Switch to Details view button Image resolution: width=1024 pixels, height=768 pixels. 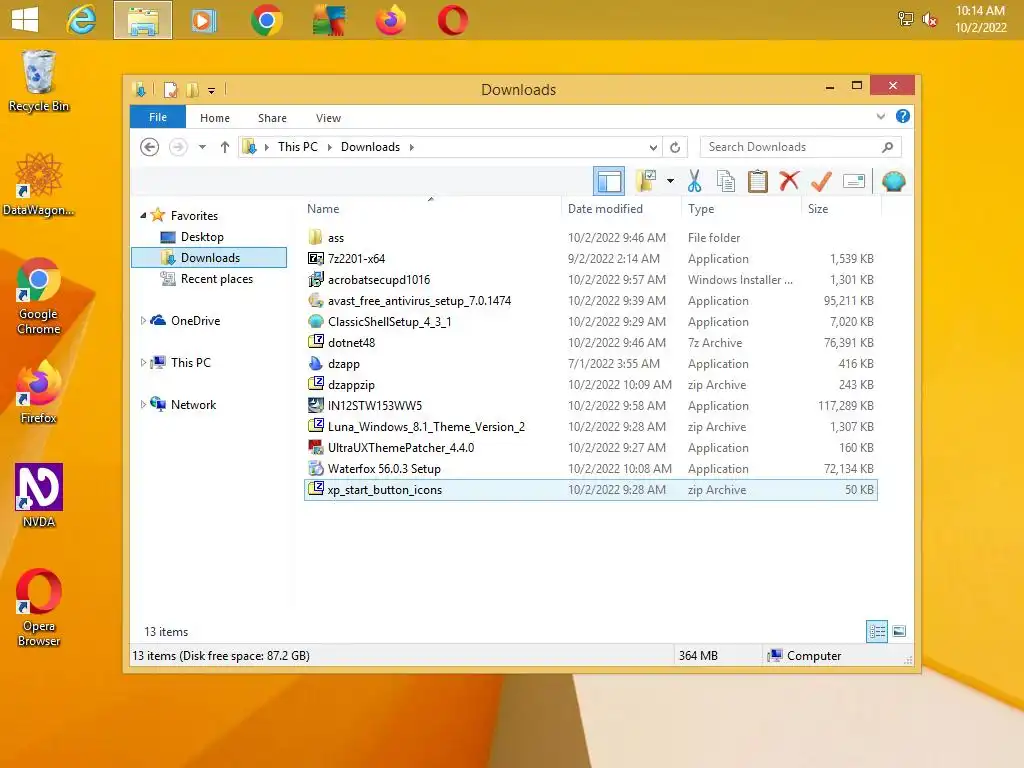(x=876, y=631)
